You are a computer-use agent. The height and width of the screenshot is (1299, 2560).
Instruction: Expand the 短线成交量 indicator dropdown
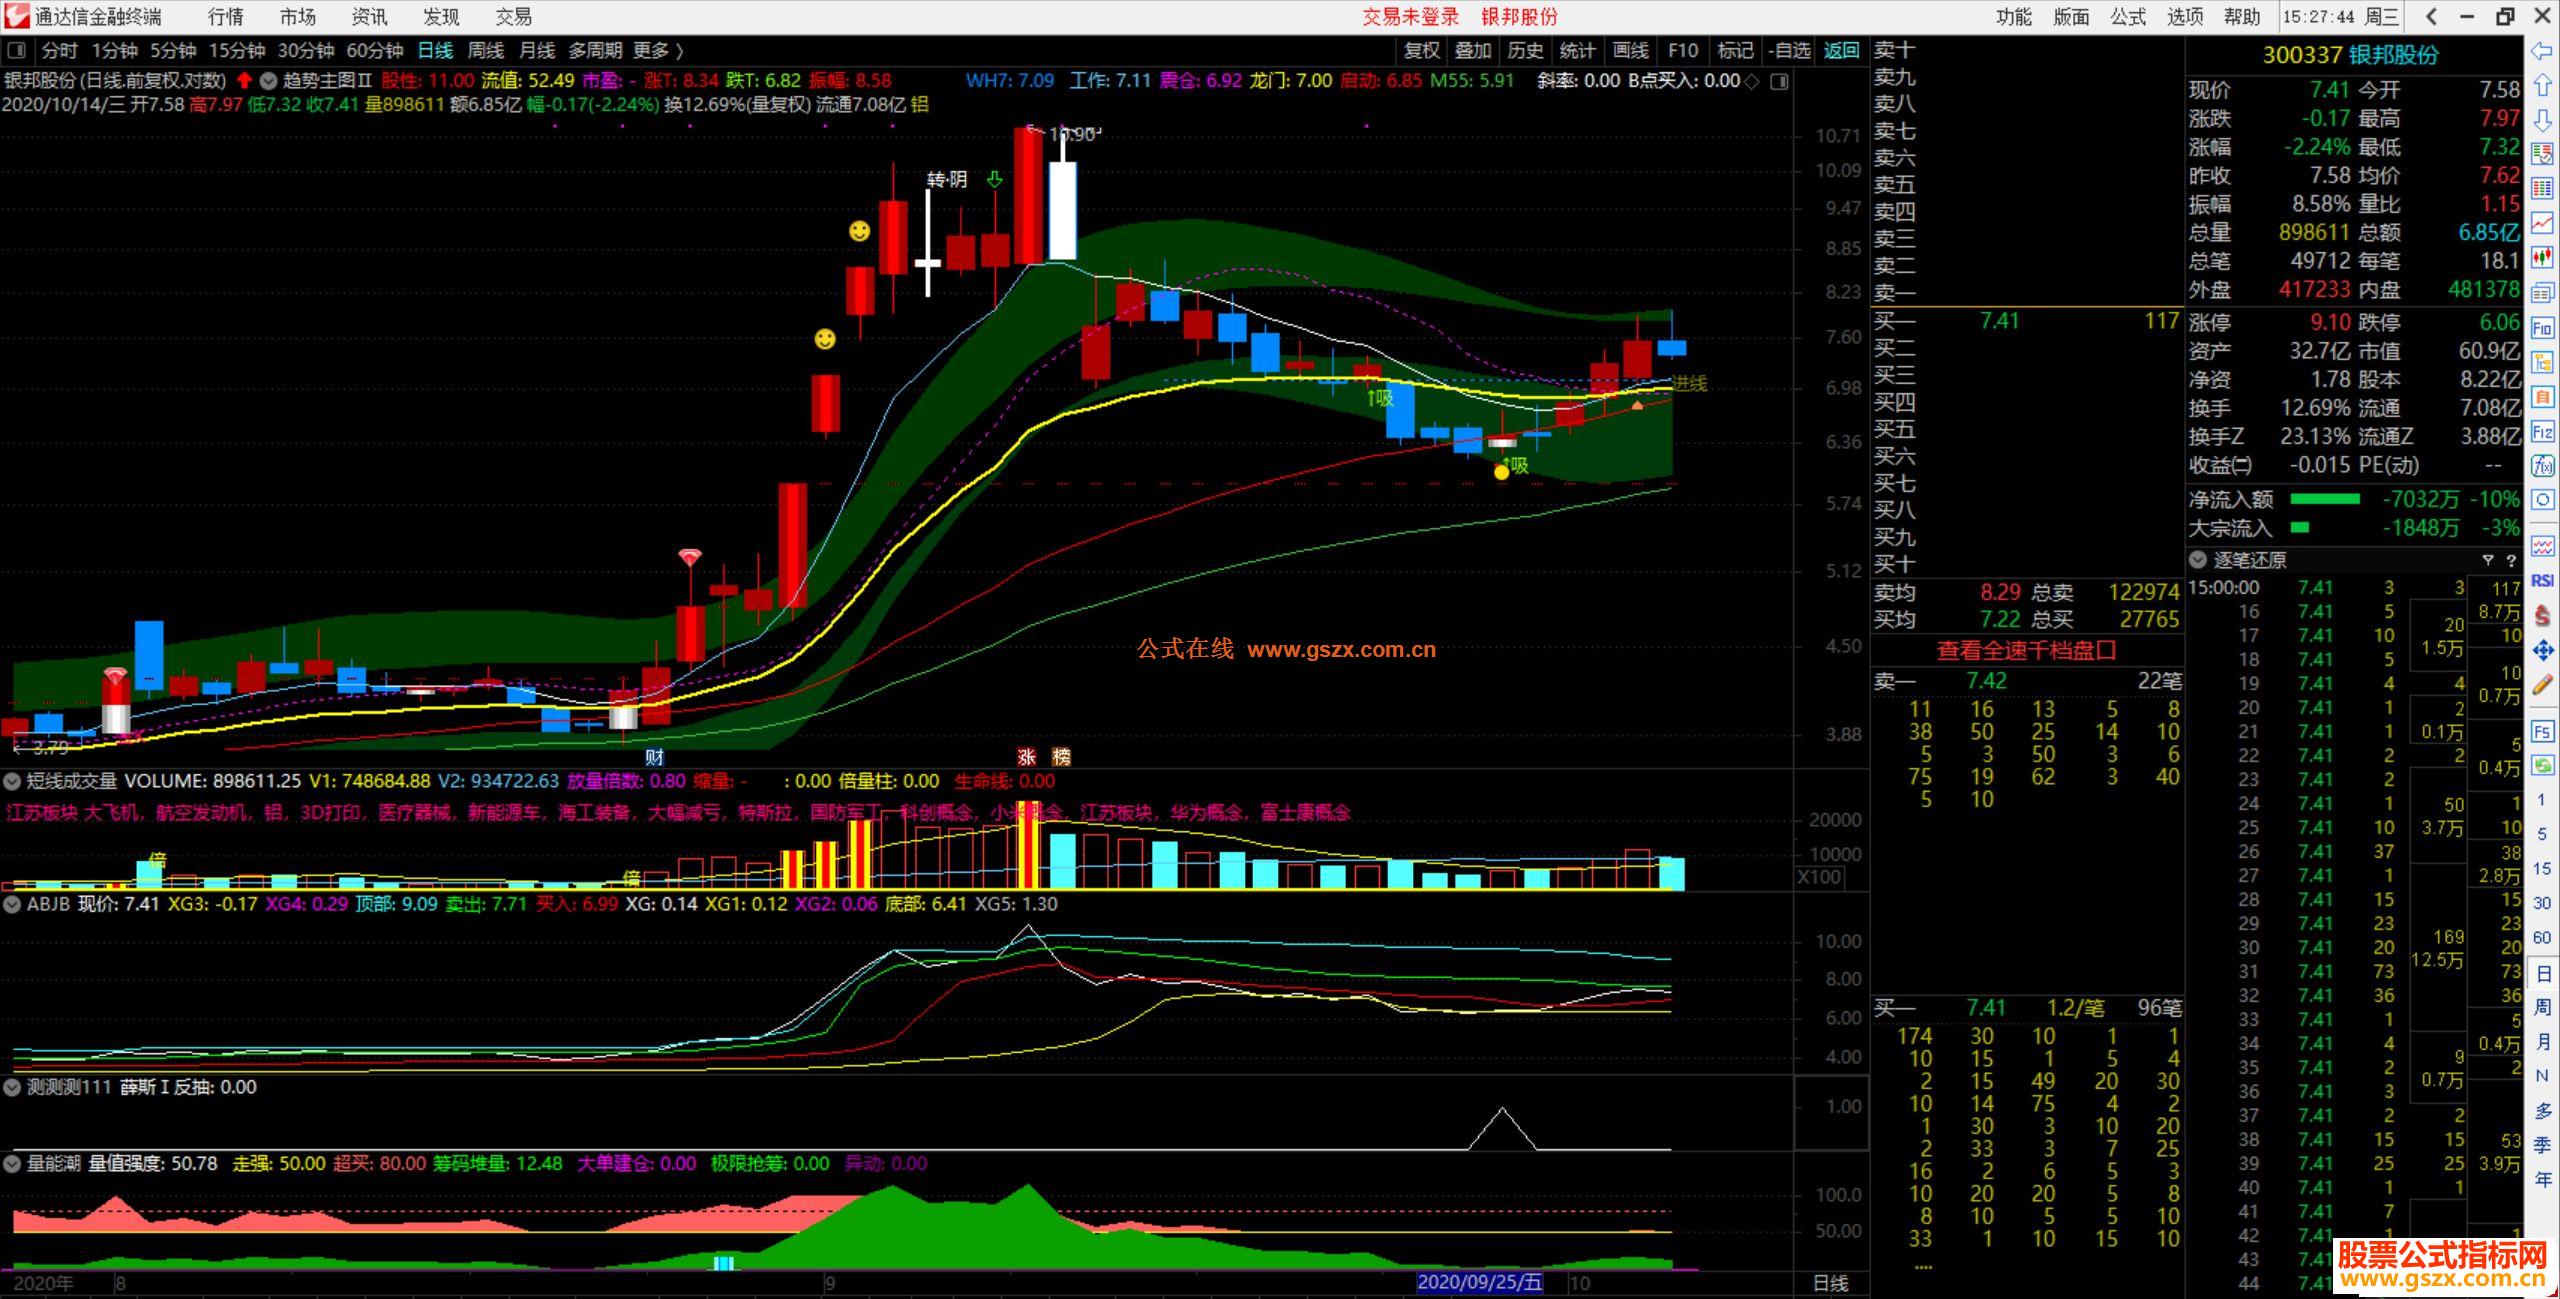coord(12,781)
